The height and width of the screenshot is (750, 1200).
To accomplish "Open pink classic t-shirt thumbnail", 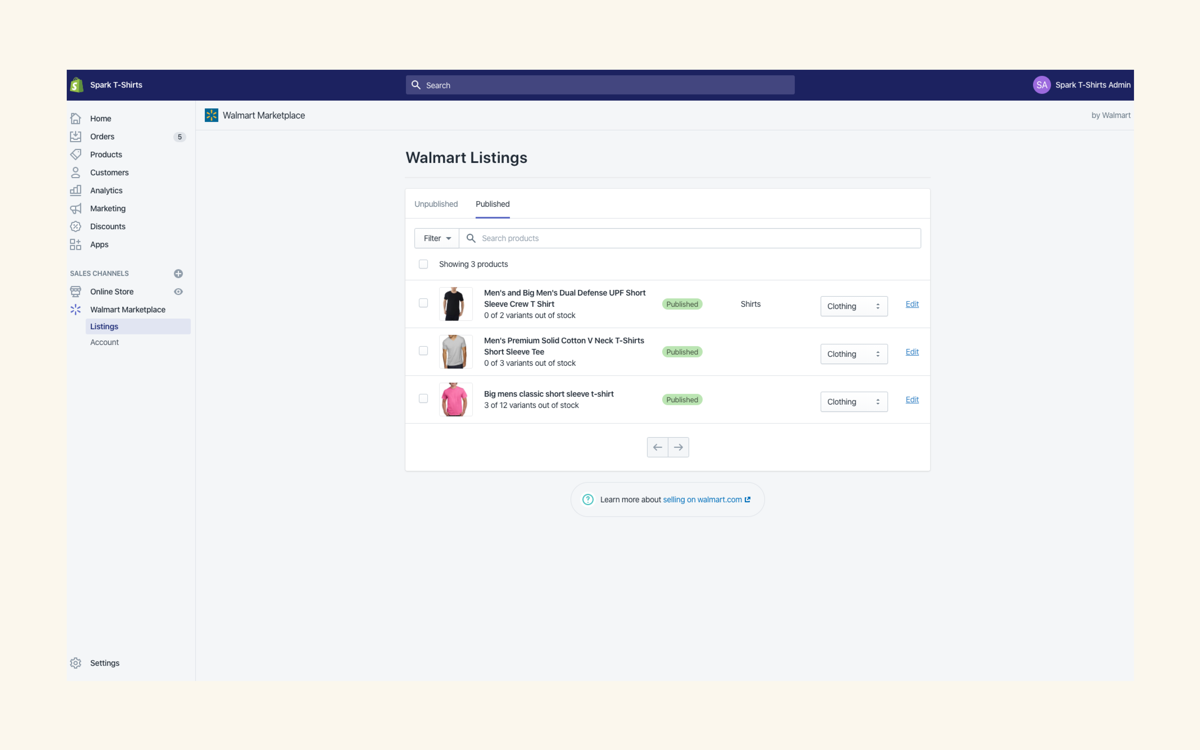I will click(x=455, y=399).
